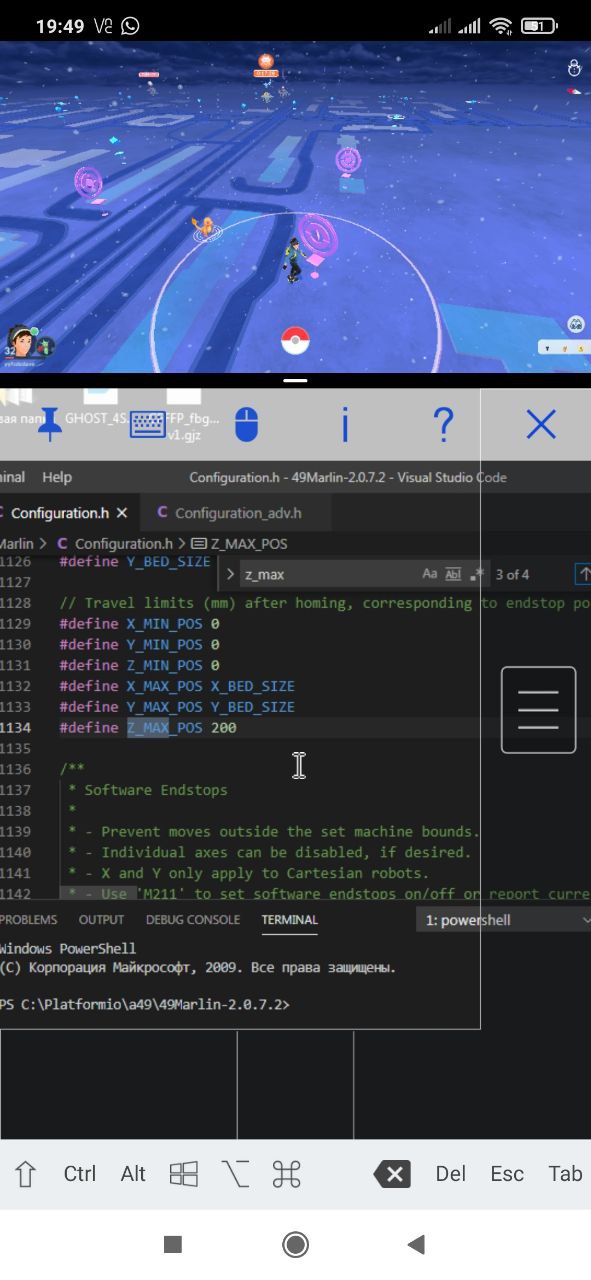Screen dimensions: 591x1280
Task: Switch to the Configuration.h editor tab
Action: click(60, 513)
